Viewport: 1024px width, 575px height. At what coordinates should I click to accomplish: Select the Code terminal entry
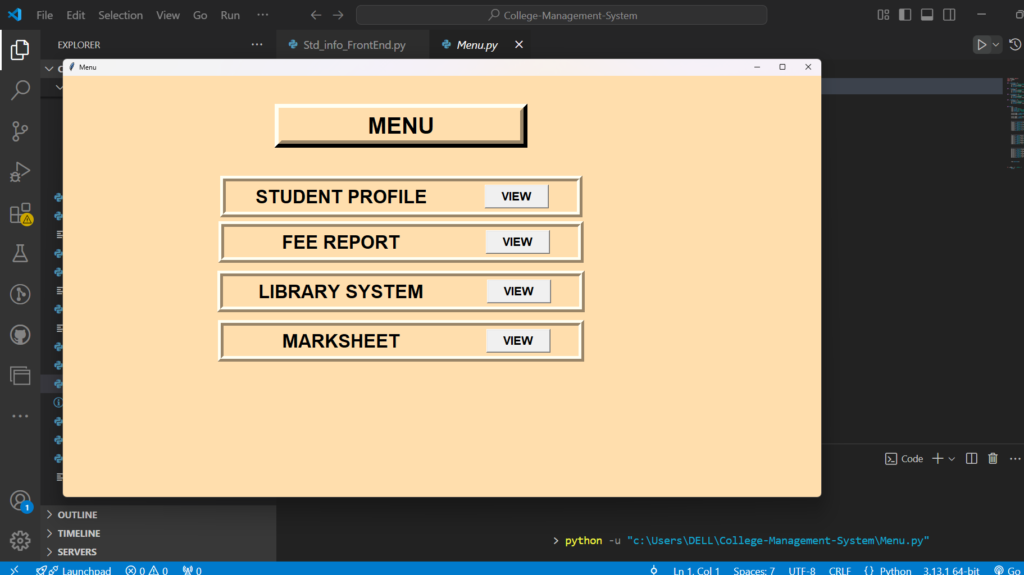pos(904,459)
